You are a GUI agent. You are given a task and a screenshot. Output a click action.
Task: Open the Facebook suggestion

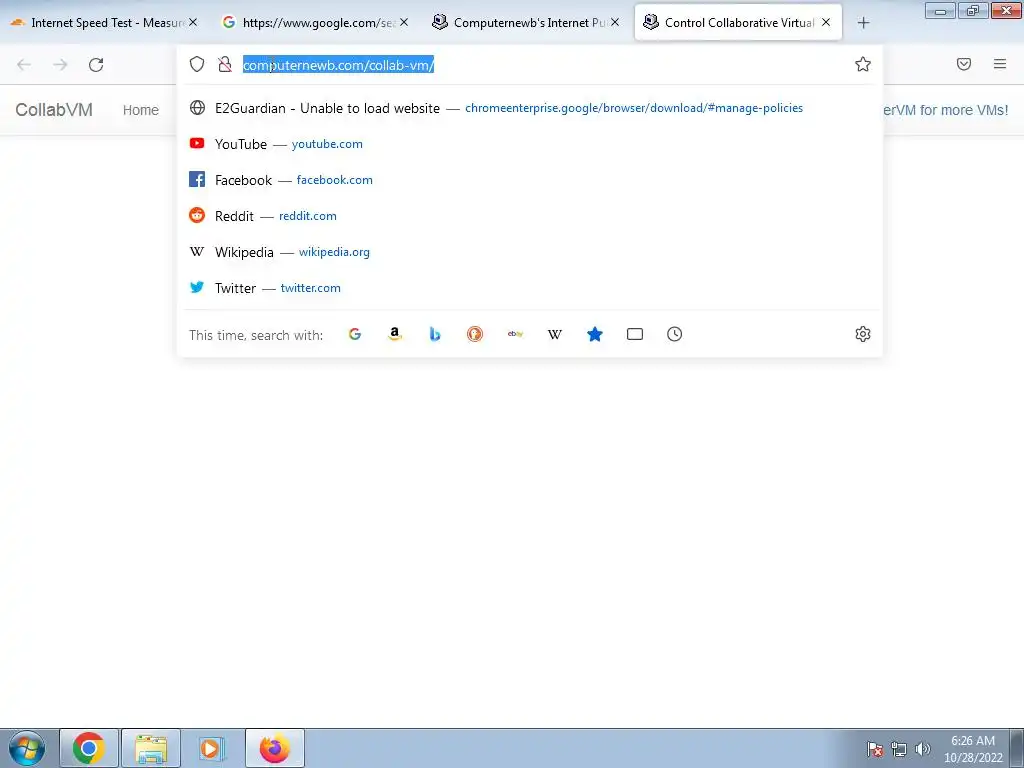click(x=530, y=180)
